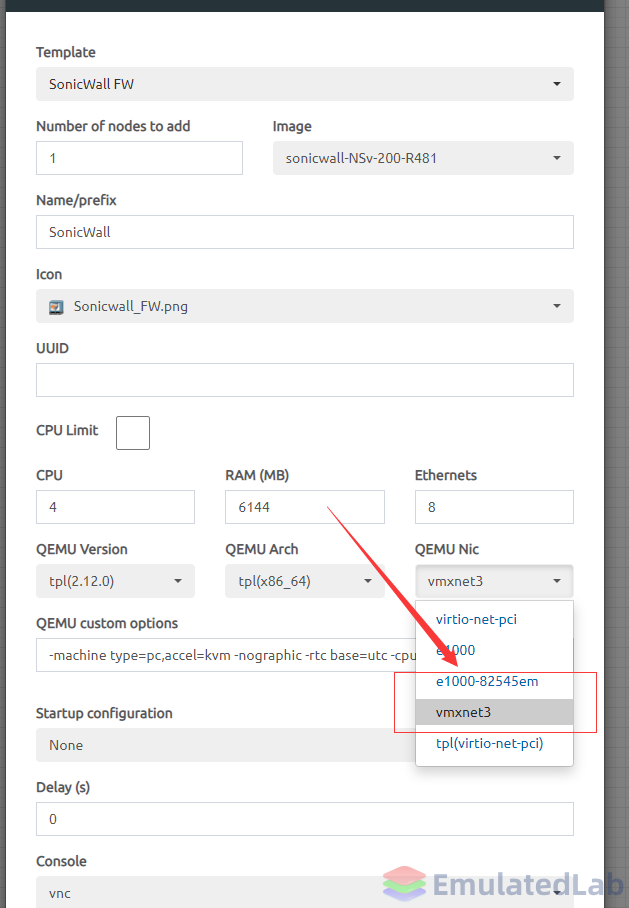Select the highlighted vmxnet3 option
The width and height of the screenshot is (629, 908).
[494, 712]
